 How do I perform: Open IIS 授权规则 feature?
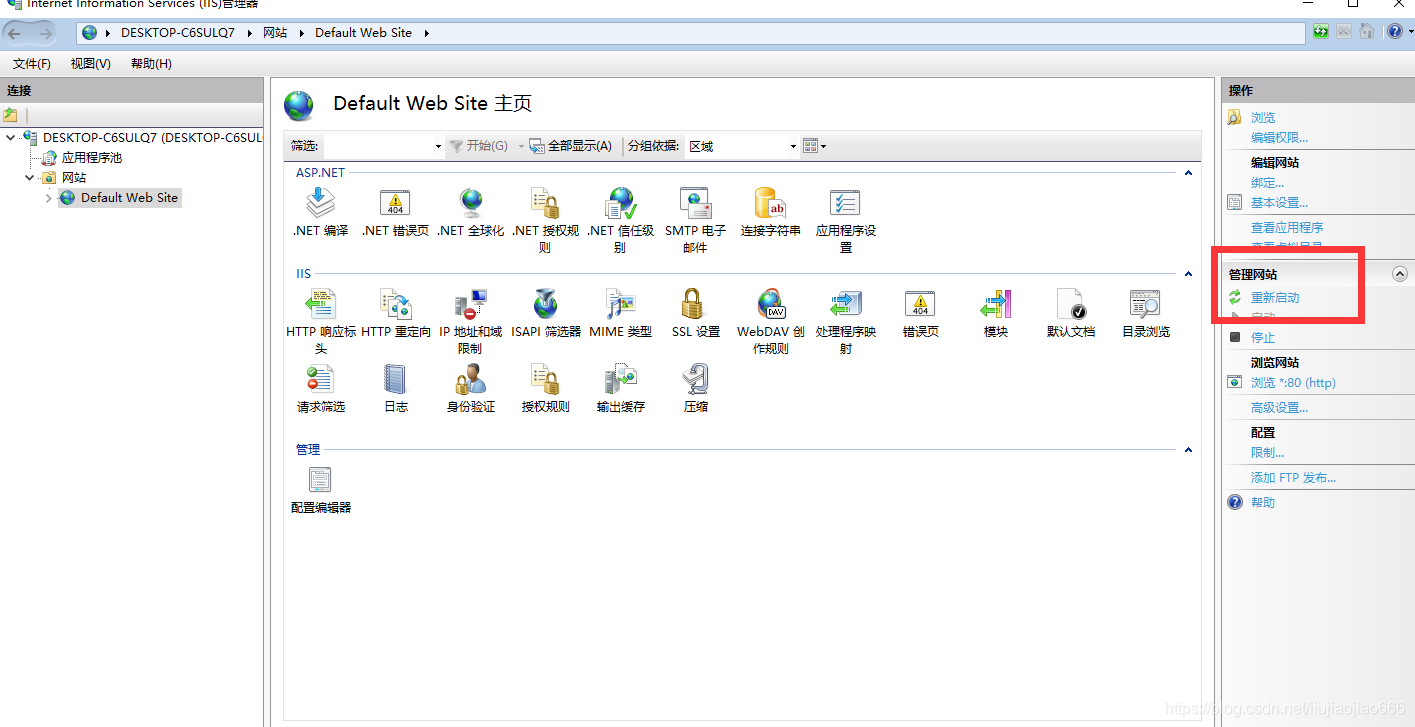click(545, 388)
